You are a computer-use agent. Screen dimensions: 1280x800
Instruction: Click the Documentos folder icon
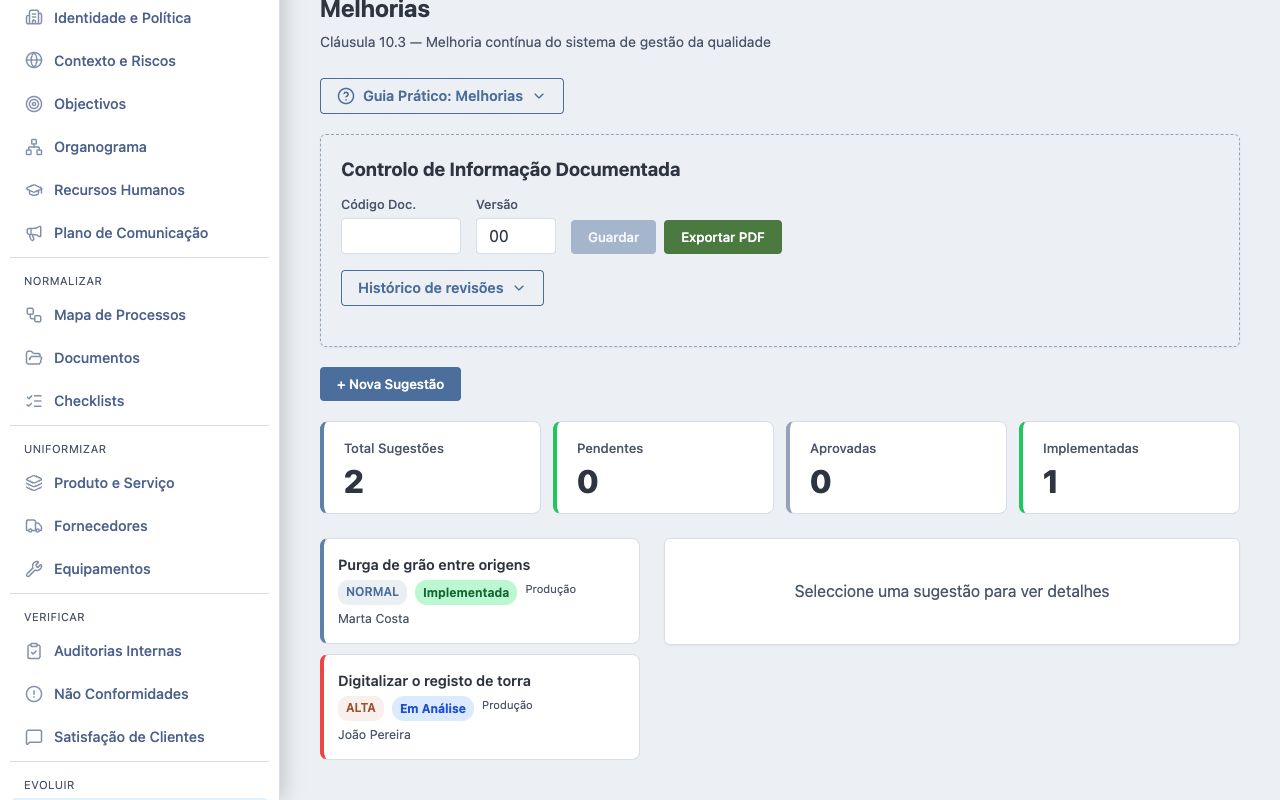pyautogui.click(x=34, y=358)
